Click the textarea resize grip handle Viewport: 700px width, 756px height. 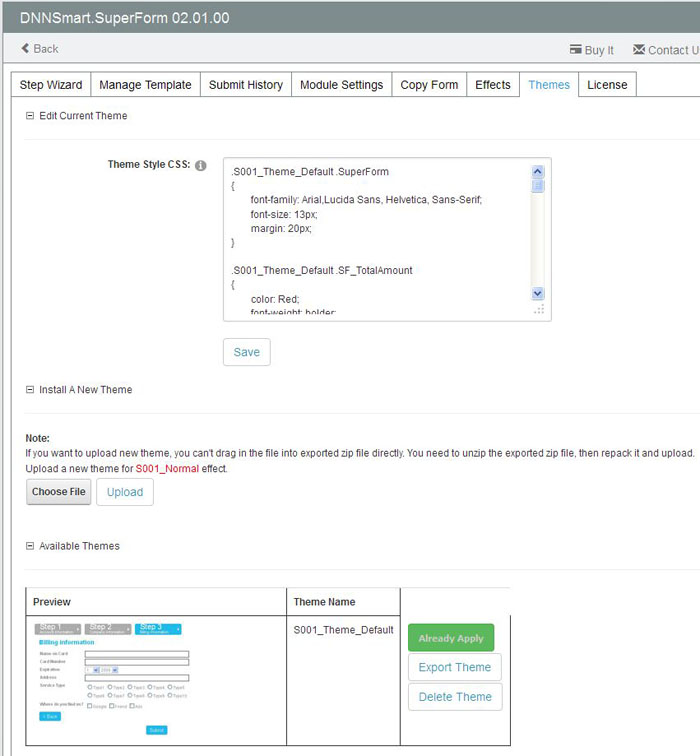click(x=539, y=310)
